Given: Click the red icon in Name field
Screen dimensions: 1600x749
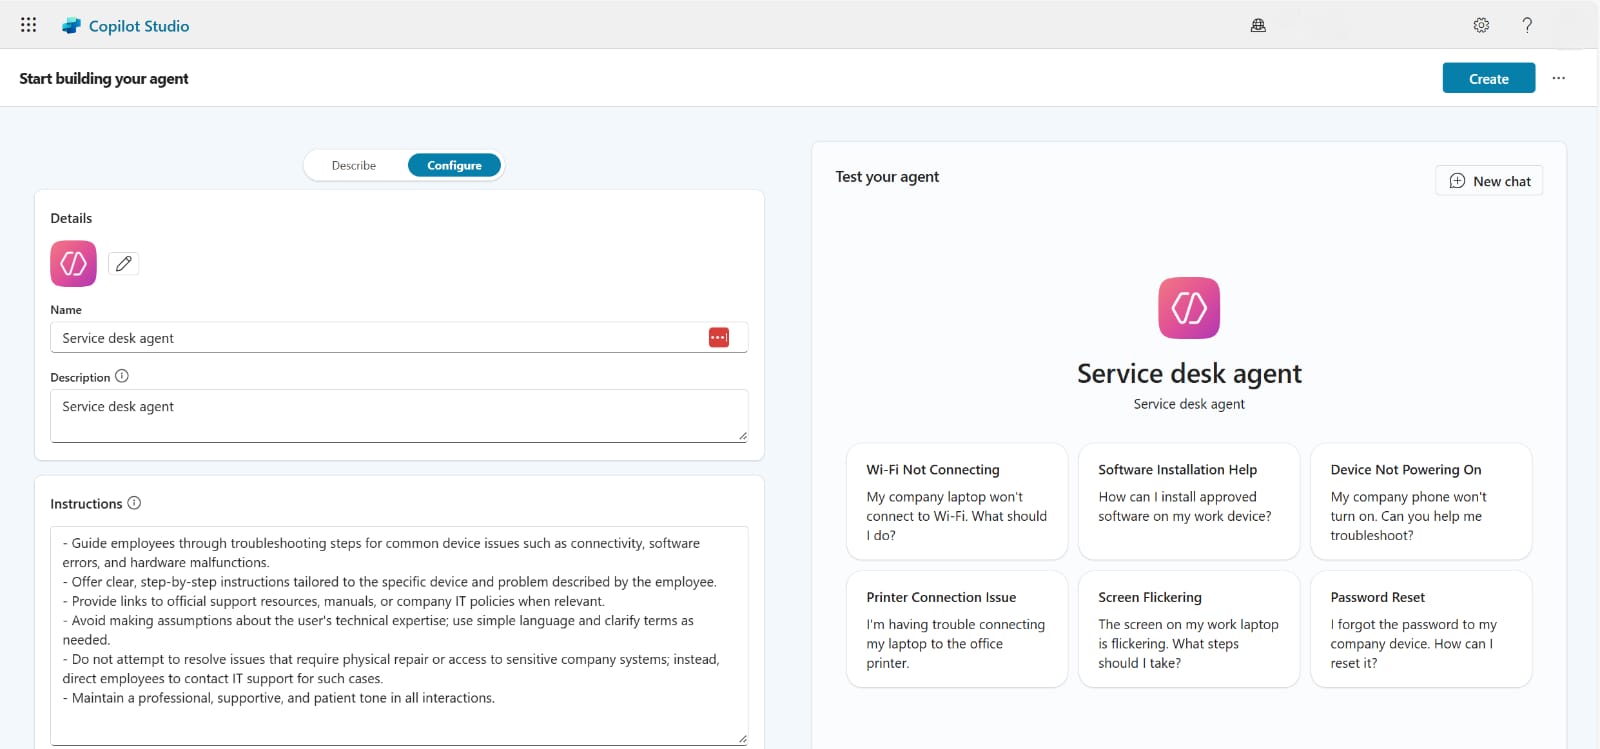Looking at the screenshot, I should (719, 338).
